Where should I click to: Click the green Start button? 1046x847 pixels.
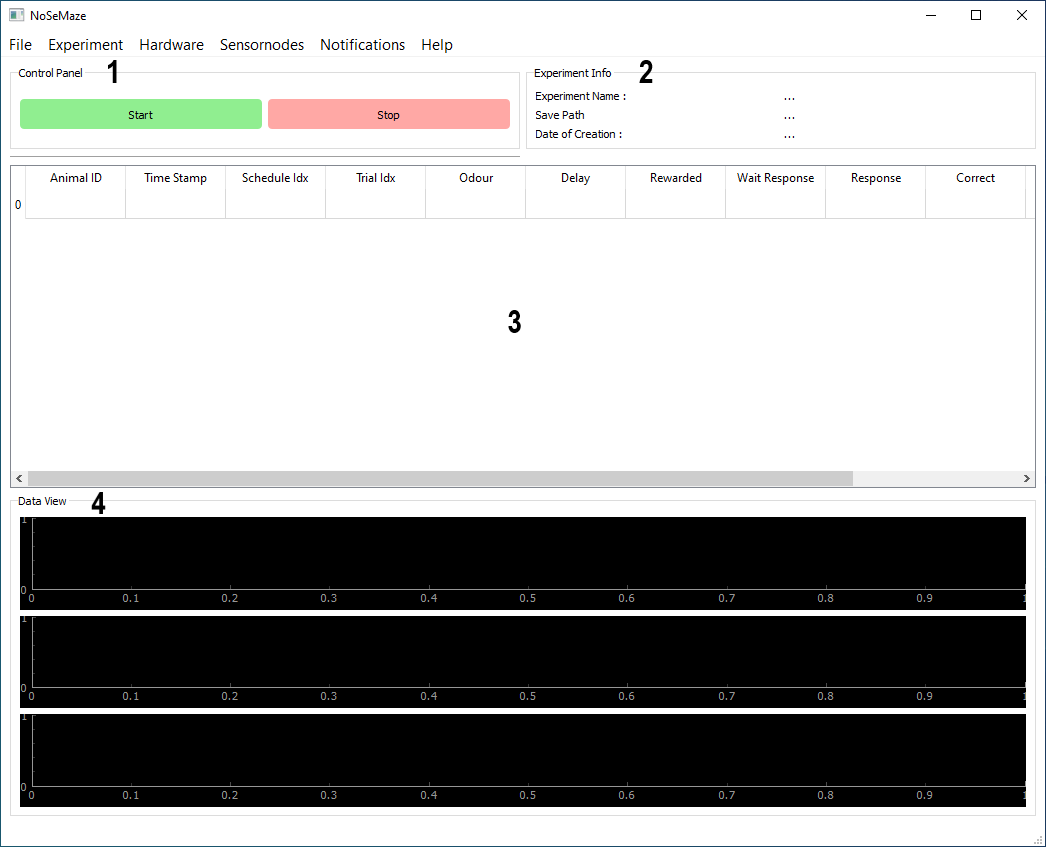141,115
